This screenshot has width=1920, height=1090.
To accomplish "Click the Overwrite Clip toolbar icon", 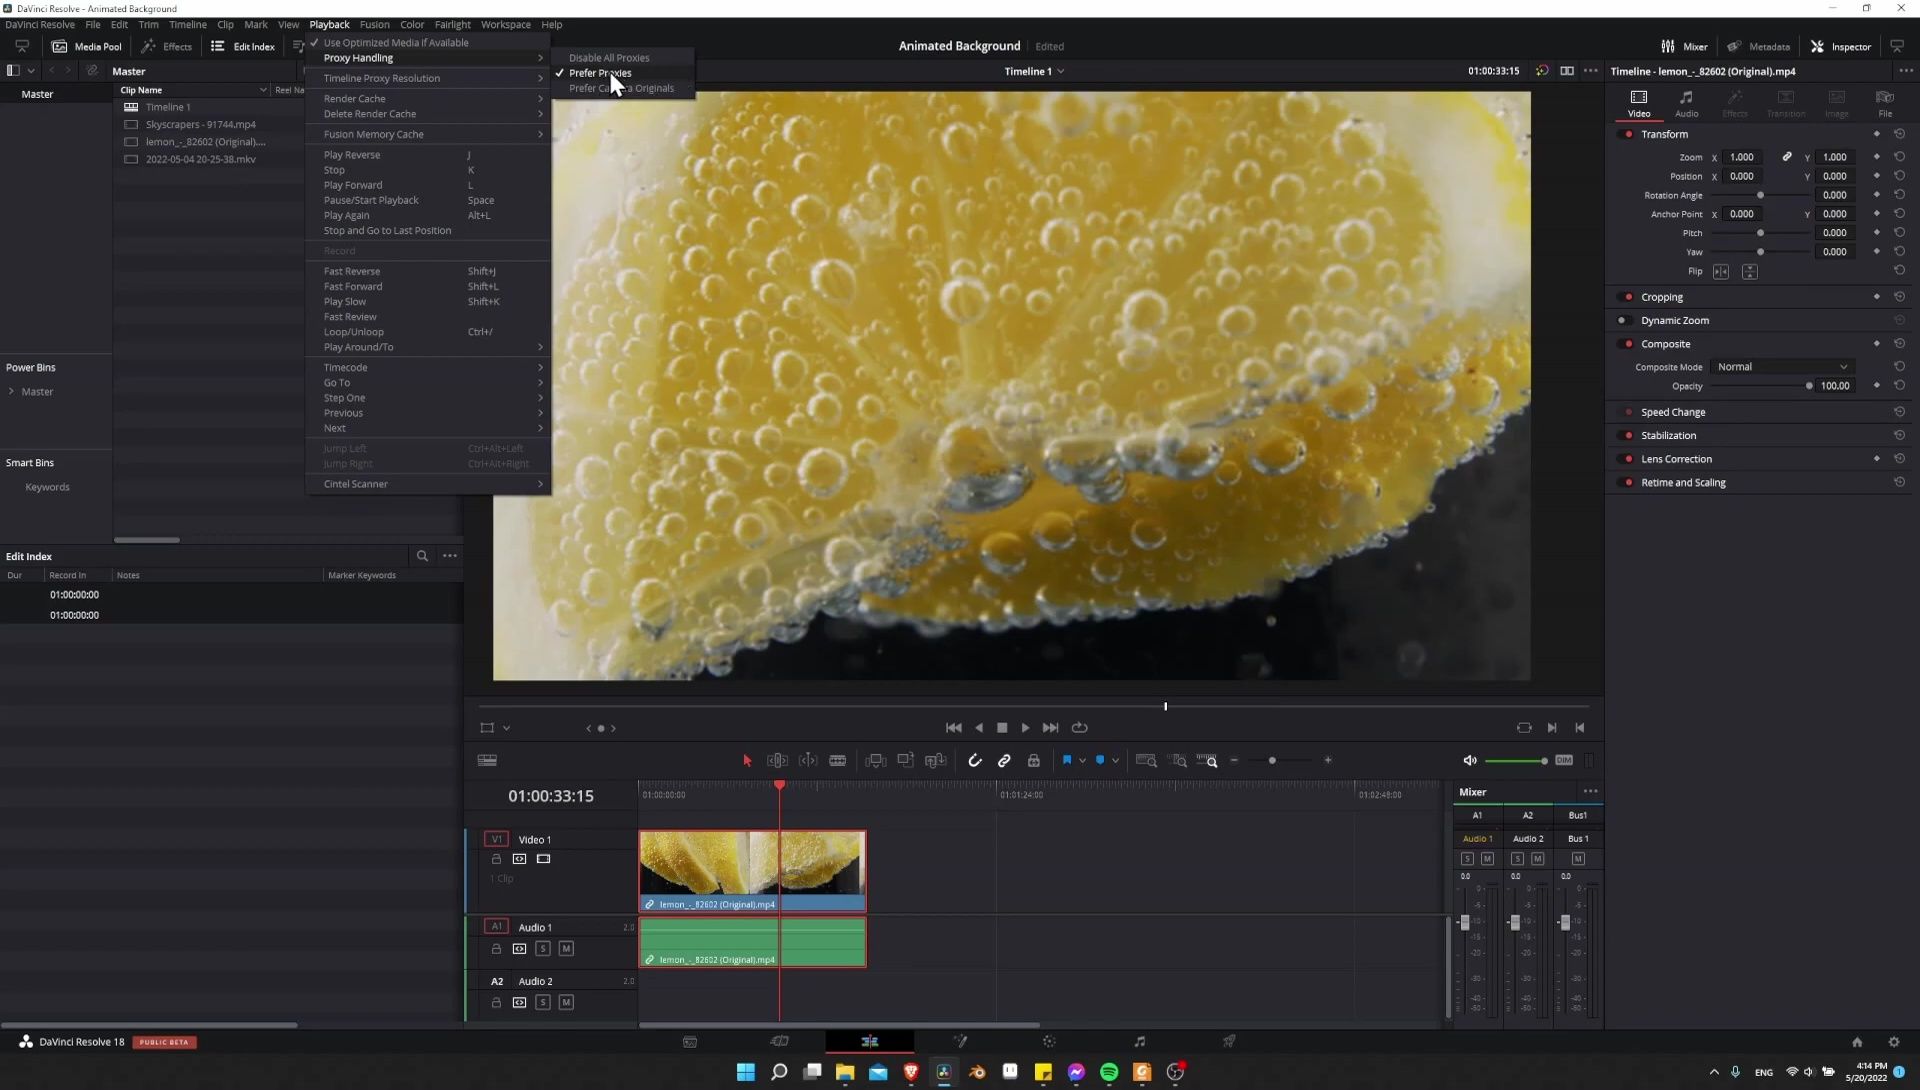I will [x=905, y=760].
